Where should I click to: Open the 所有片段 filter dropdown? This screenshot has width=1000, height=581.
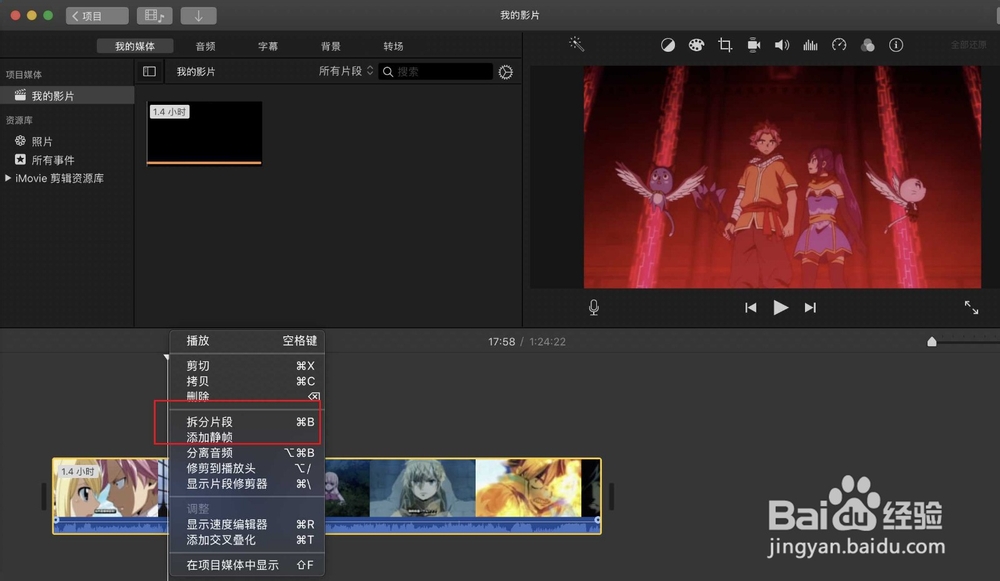(x=346, y=71)
